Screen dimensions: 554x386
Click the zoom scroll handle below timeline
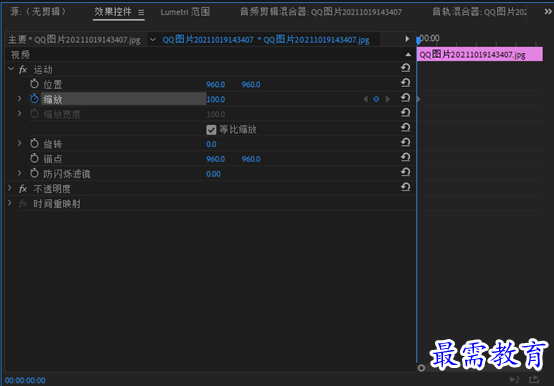421,368
